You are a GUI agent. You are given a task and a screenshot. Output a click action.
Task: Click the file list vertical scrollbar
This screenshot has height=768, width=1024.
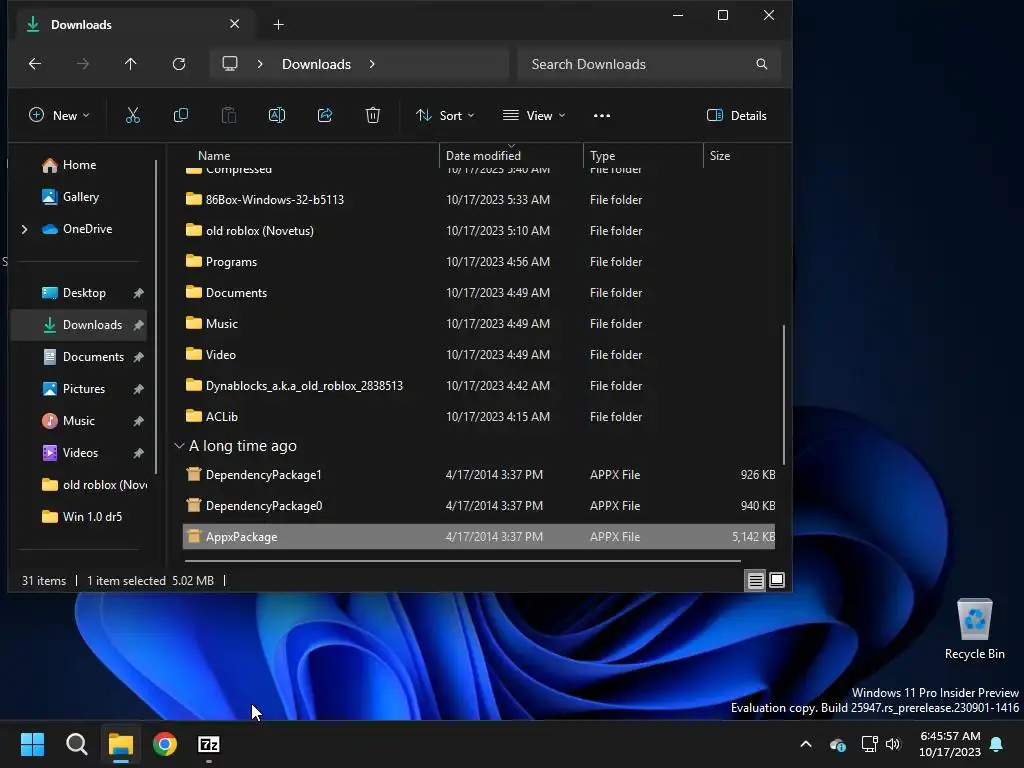[x=783, y=394]
